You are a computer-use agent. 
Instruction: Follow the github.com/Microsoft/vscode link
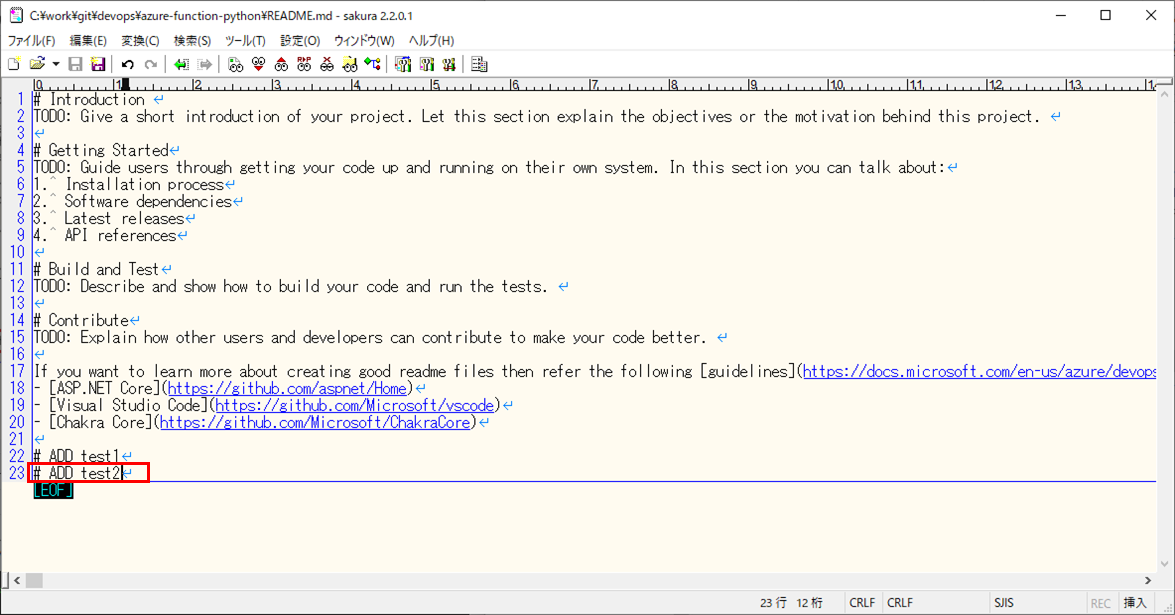[354, 405]
